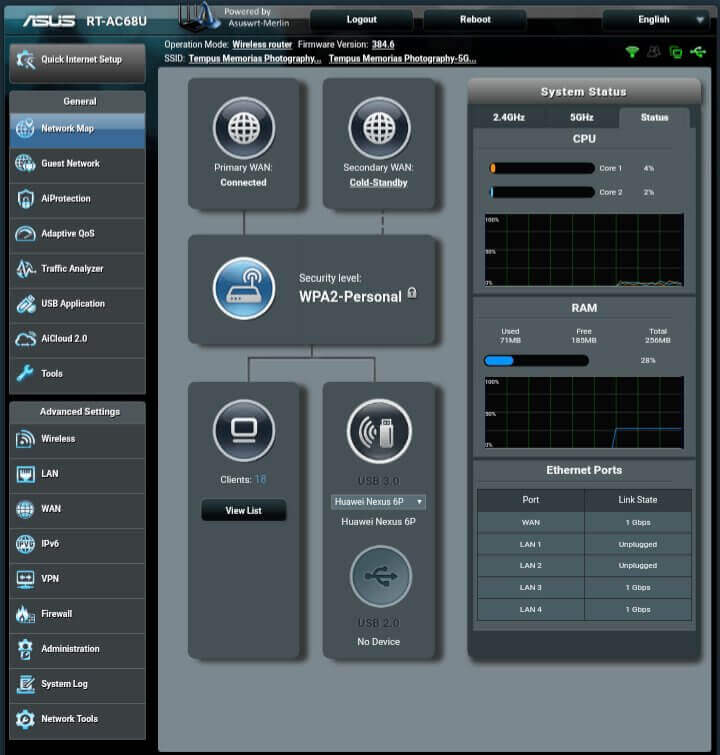Click the guest network status icon in header
Image resolution: width=720 pixels, height=755 pixels.
(x=654, y=52)
